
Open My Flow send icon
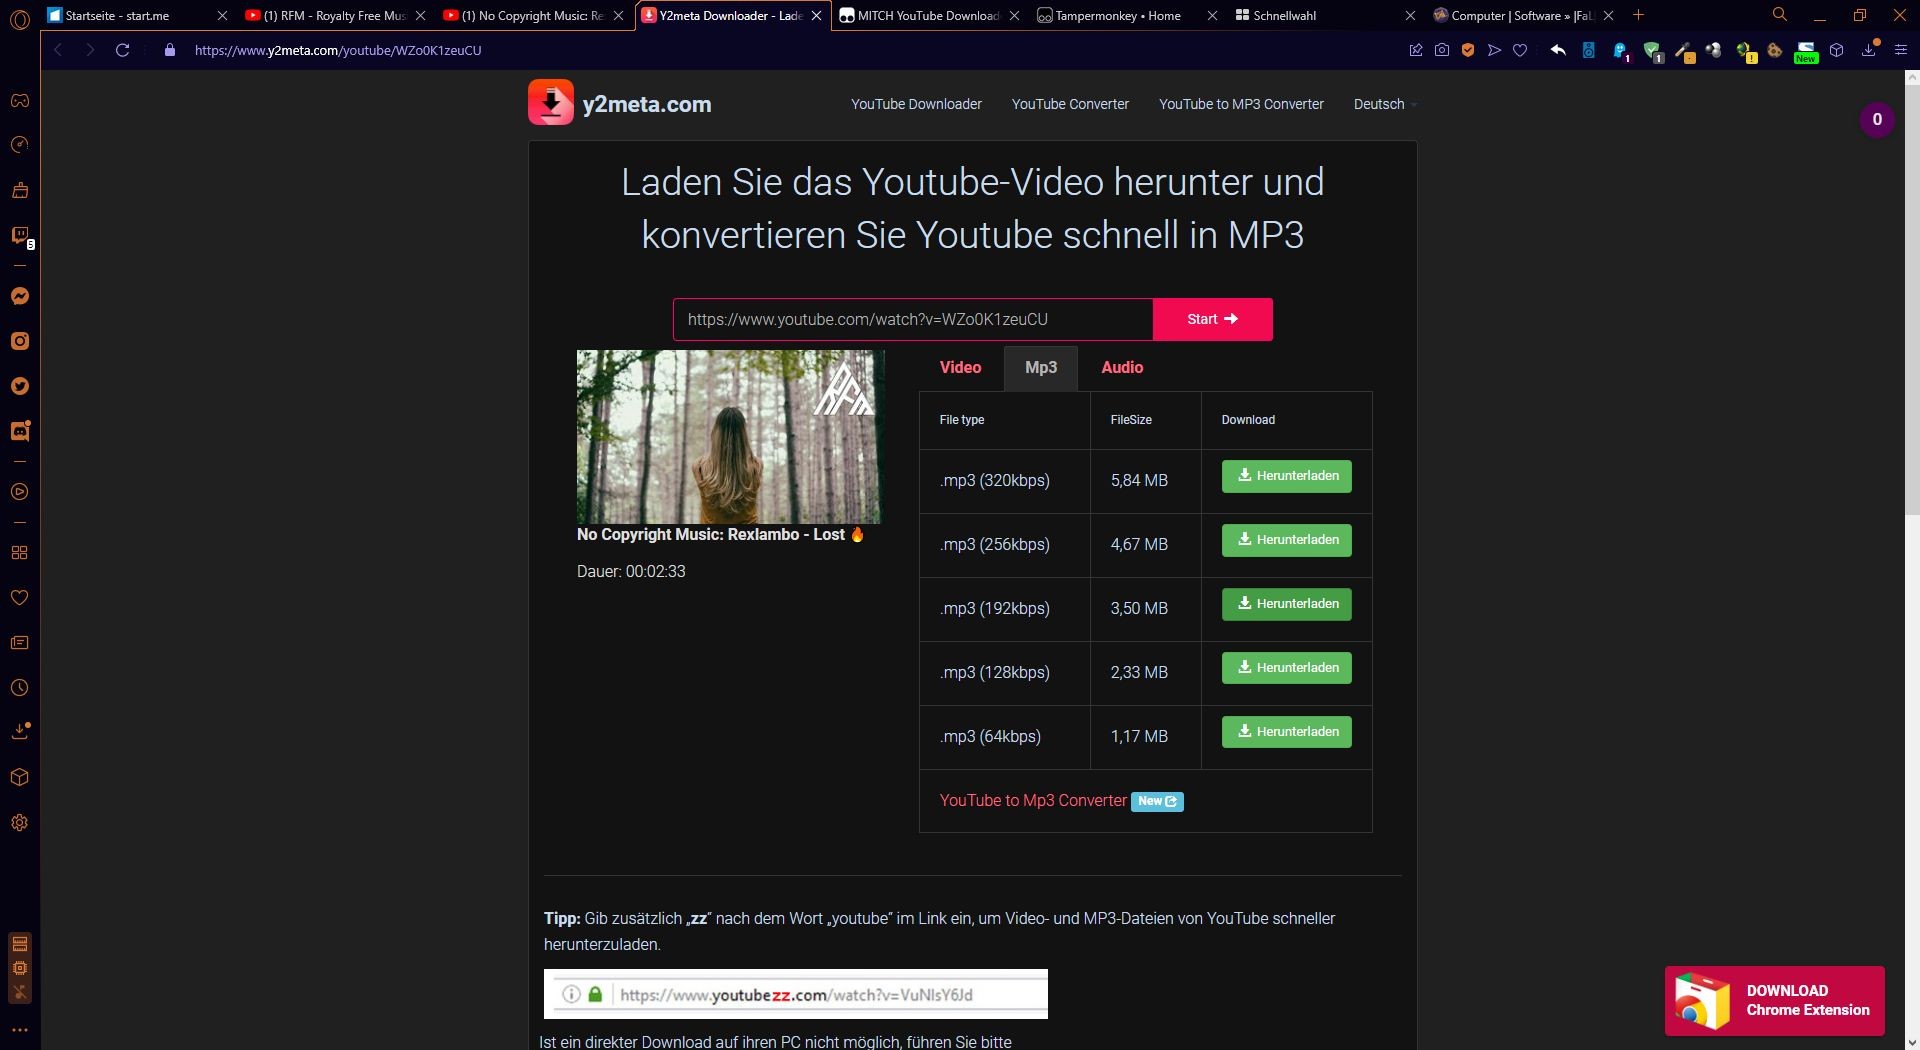(1494, 50)
